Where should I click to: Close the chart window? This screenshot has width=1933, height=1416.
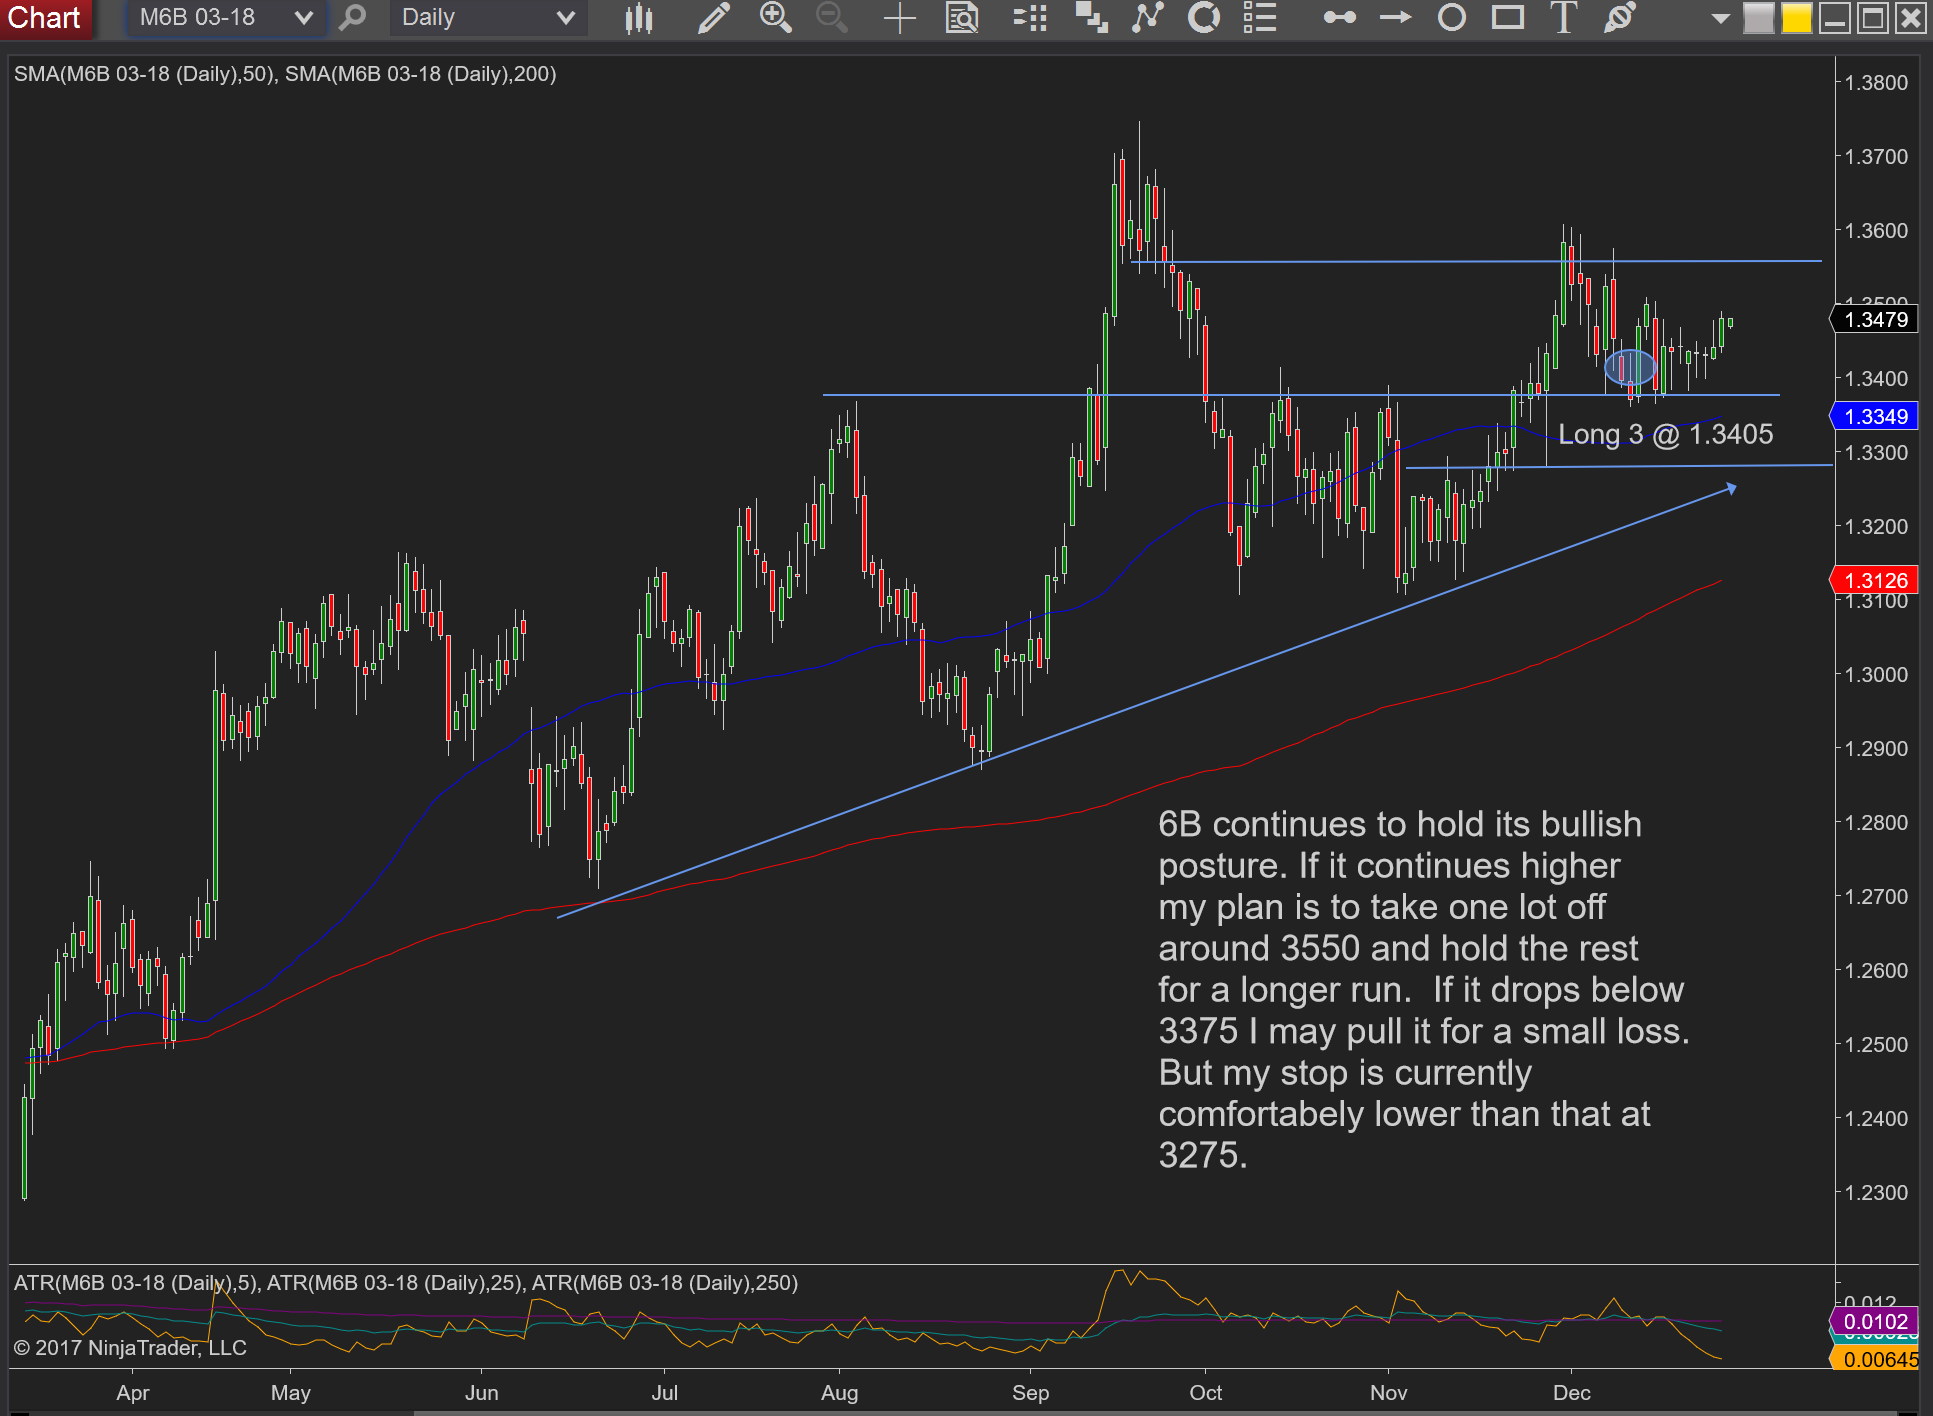point(1910,19)
